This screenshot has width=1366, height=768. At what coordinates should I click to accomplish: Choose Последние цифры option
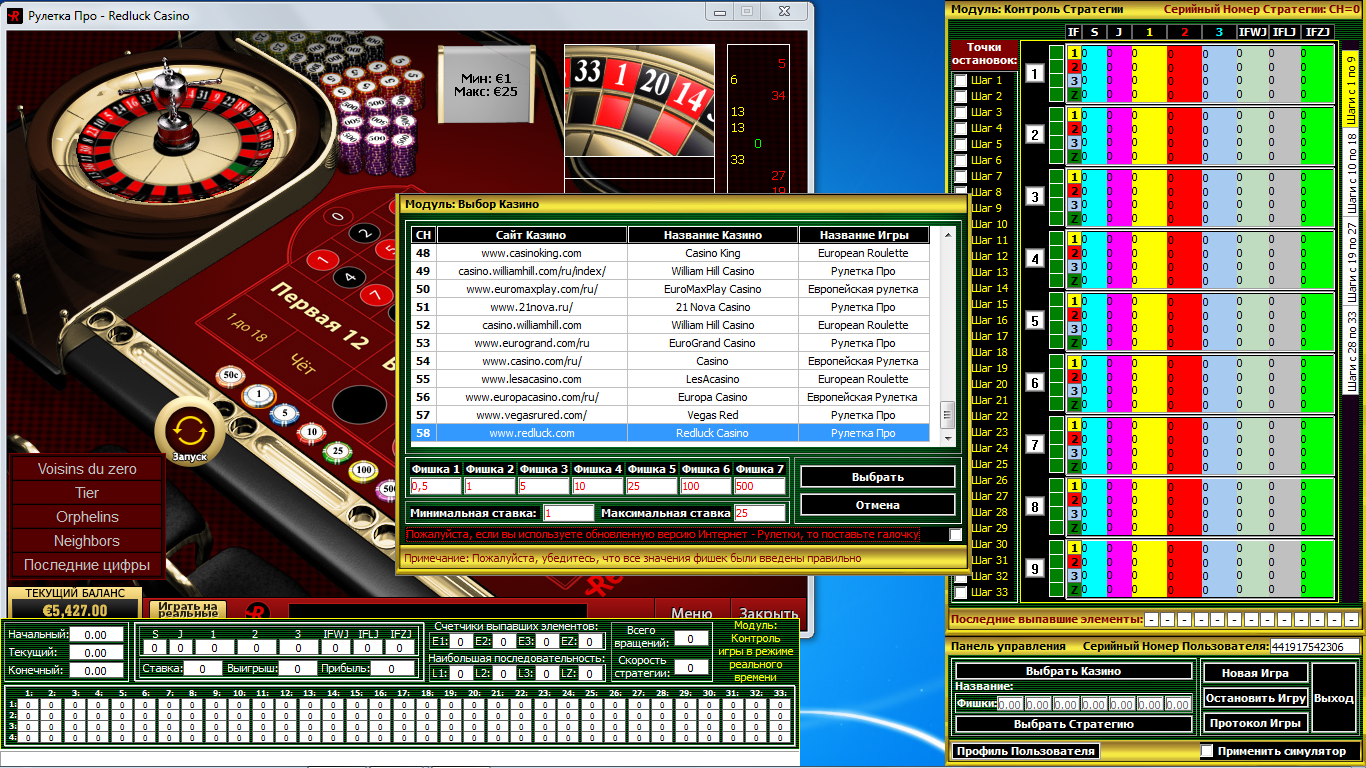click(87, 565)
